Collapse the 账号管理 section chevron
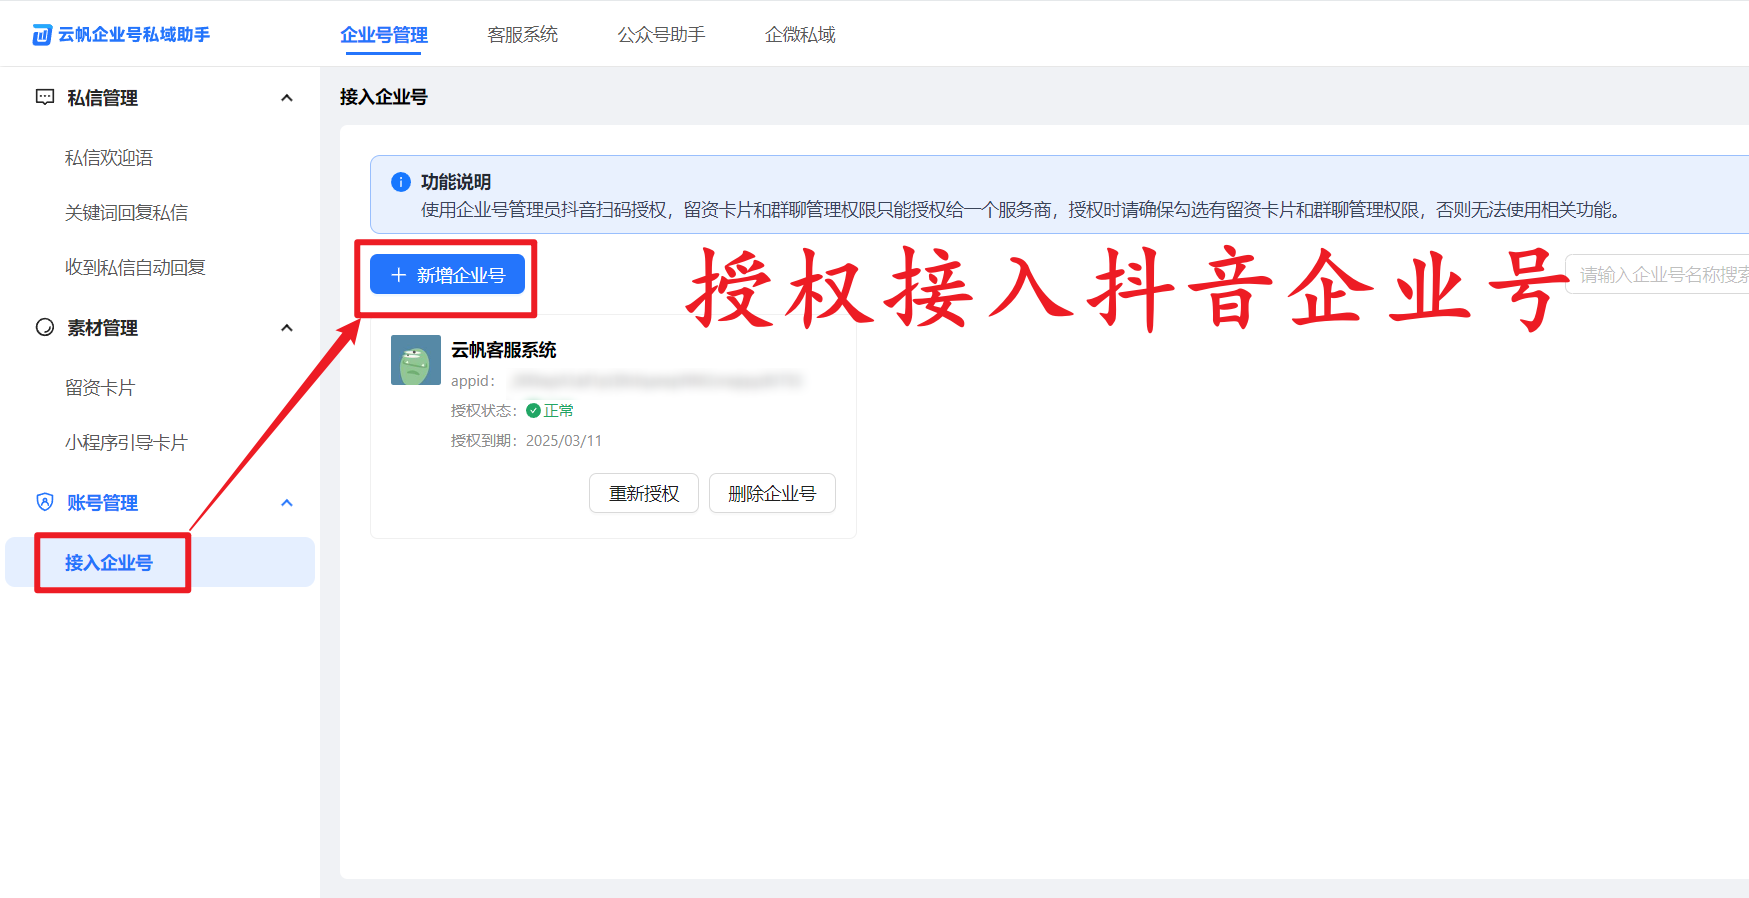The image size is (1749, 898). 287,503
